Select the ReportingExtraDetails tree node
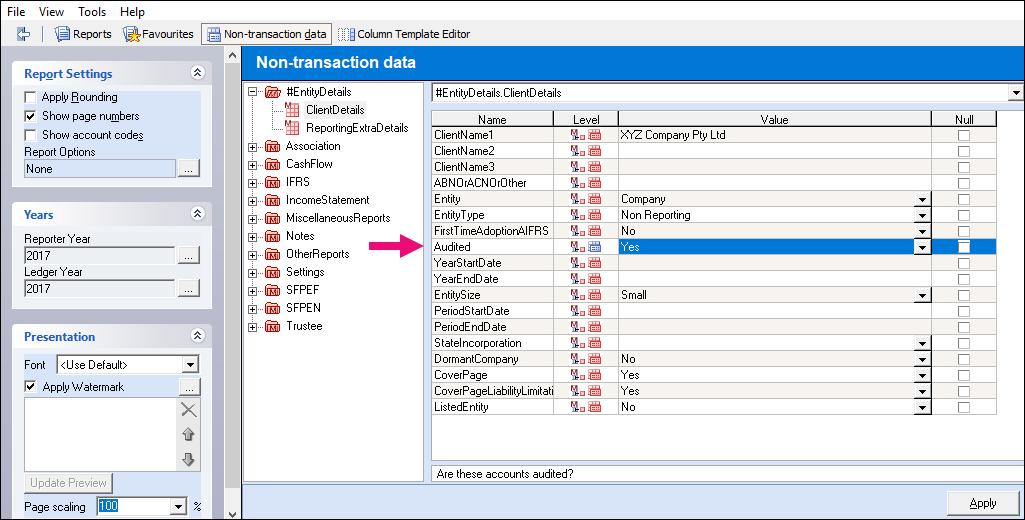1025x520 pixels. pos(356,128)
